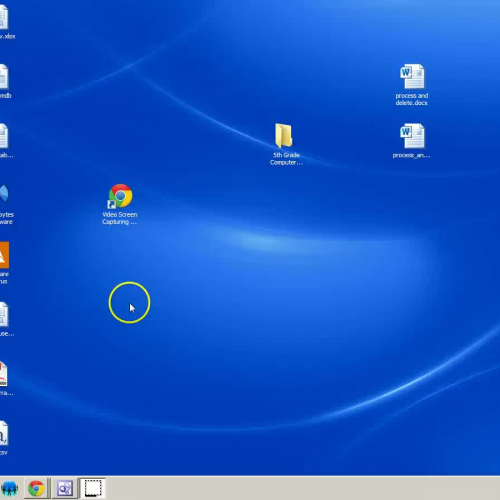Click the dotted selection rectangle taskbar button

click(93, 489)
